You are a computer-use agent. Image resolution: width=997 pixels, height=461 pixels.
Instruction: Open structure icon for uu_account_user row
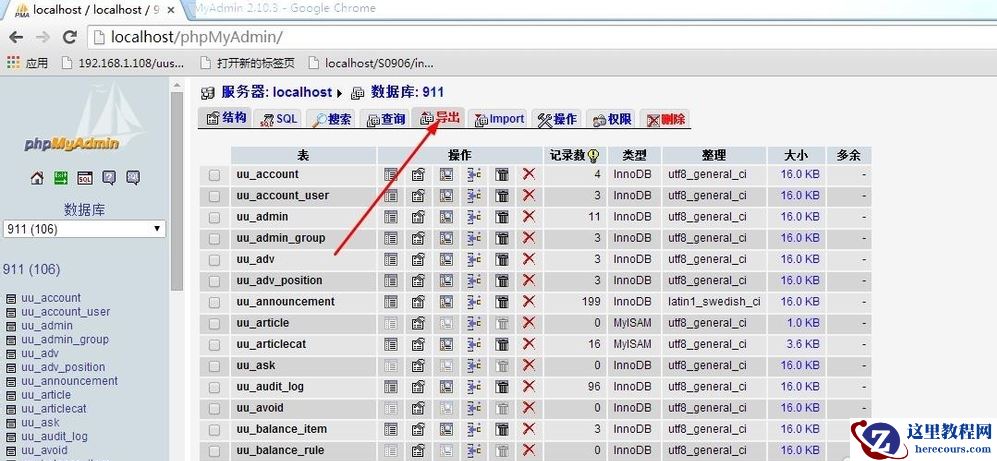(418, 196)
